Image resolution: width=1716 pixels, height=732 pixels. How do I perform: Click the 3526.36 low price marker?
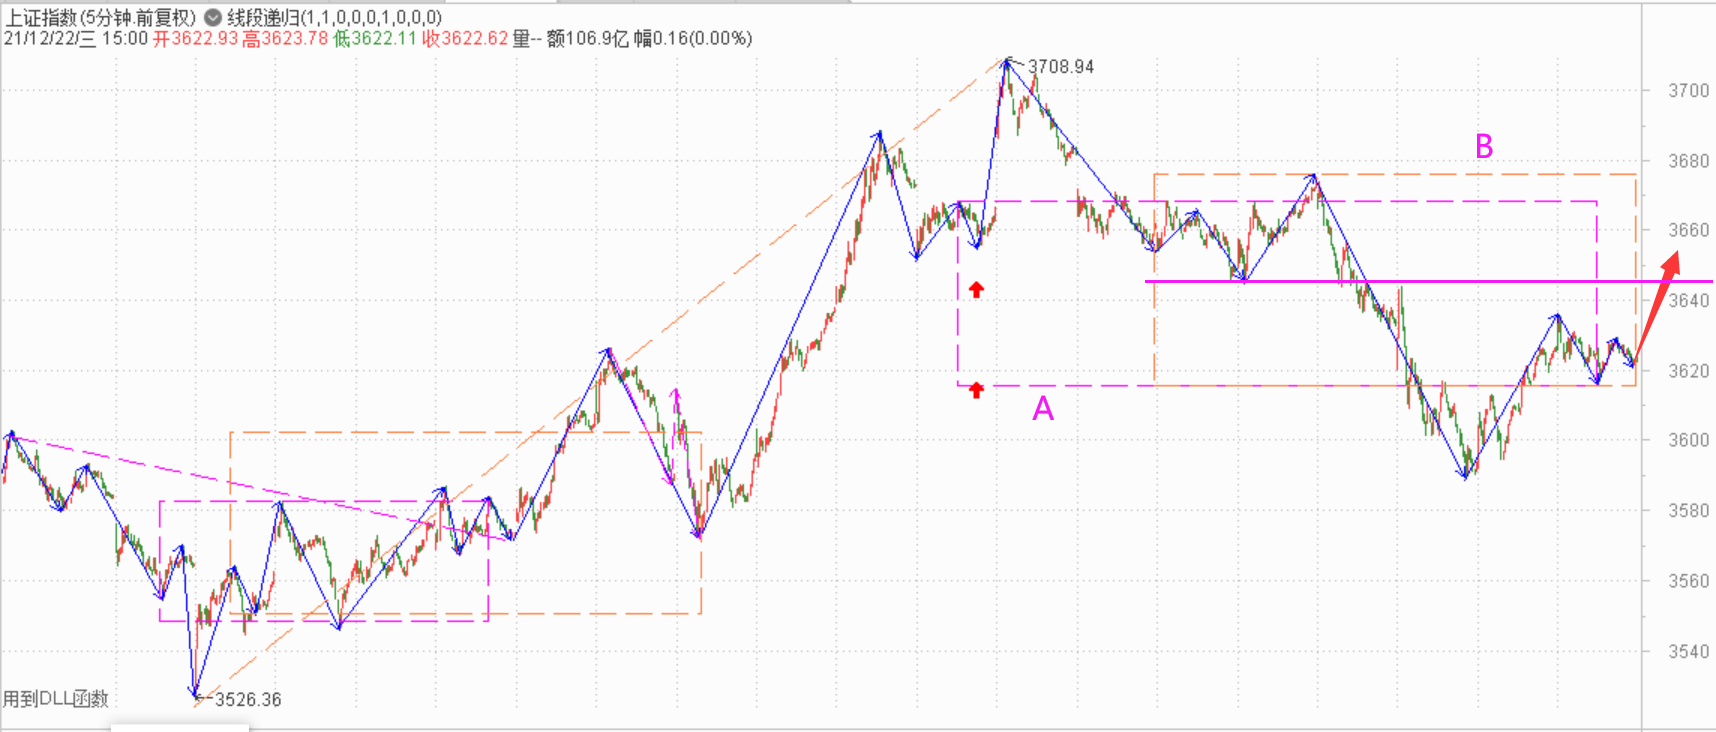tap(247, 699)
